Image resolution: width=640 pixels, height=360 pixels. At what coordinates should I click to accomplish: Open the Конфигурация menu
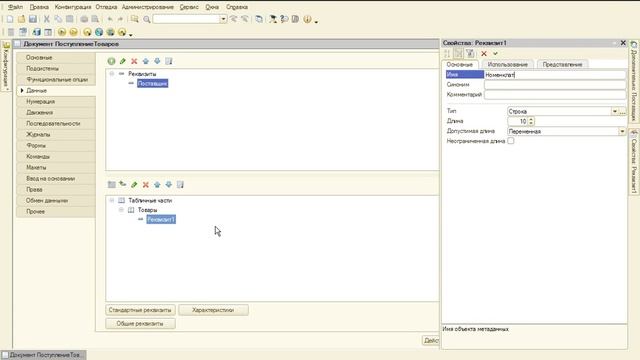coord(73,7)
